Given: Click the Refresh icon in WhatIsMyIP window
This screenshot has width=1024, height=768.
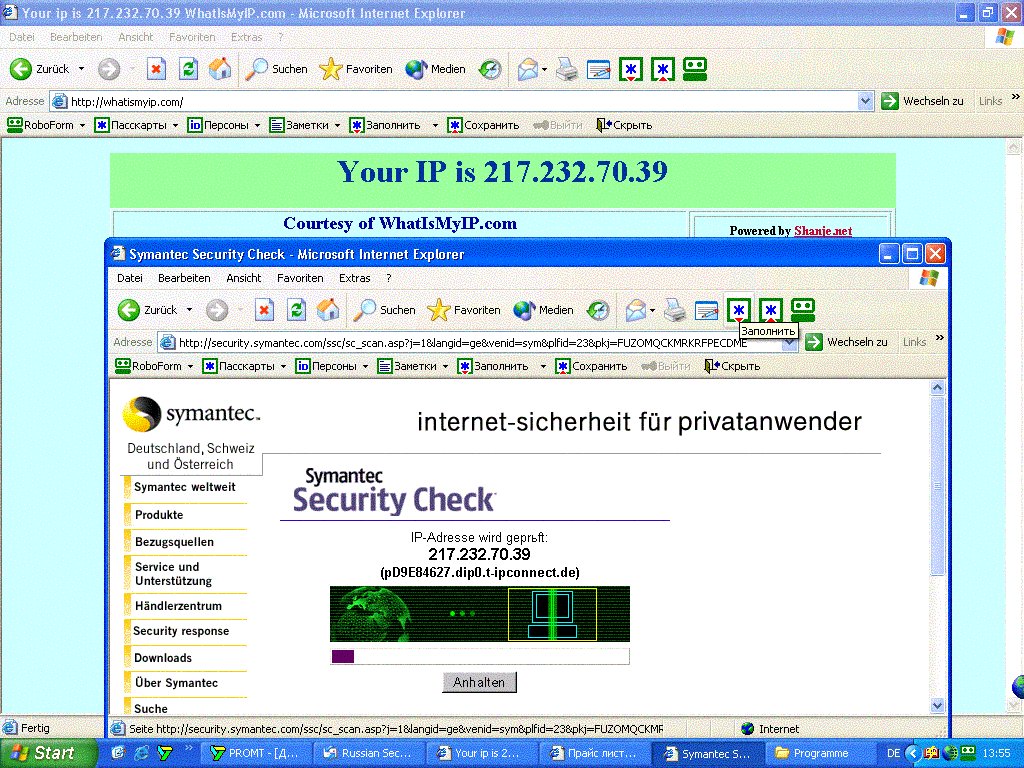Looking at the screenshot, I should coord(189,69).
